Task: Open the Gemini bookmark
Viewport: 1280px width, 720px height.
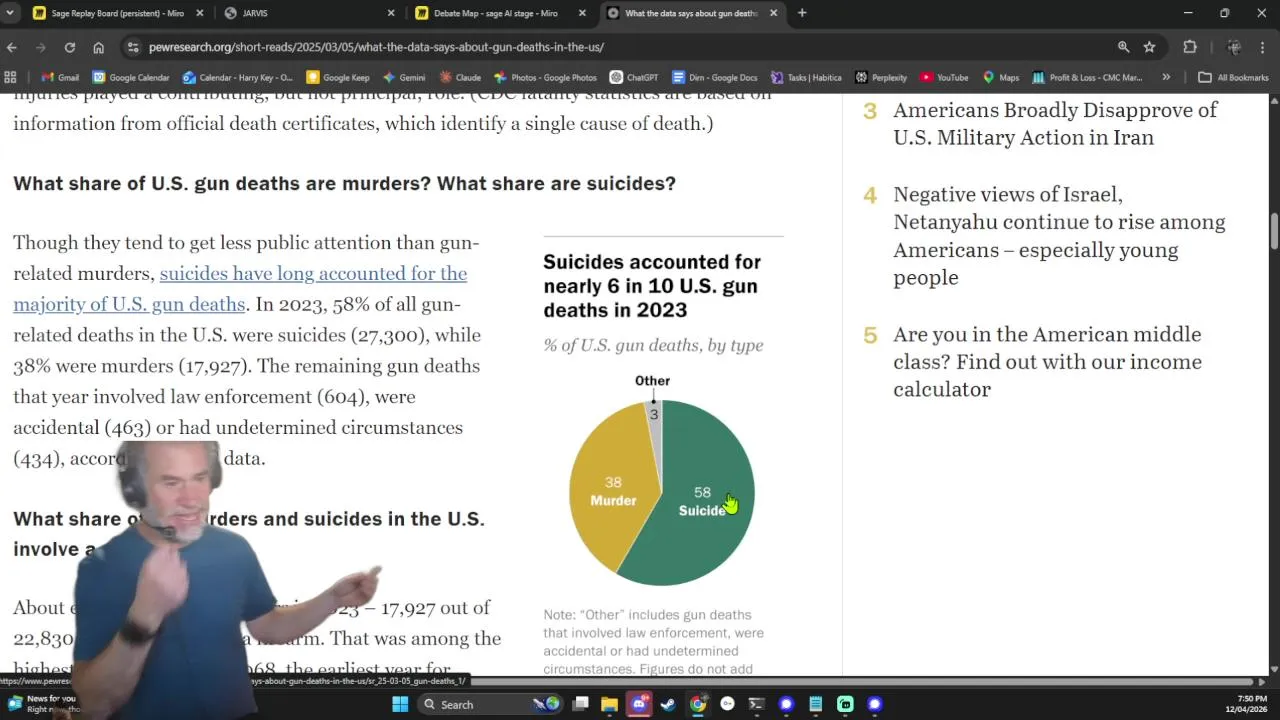Action: [404, 77]
